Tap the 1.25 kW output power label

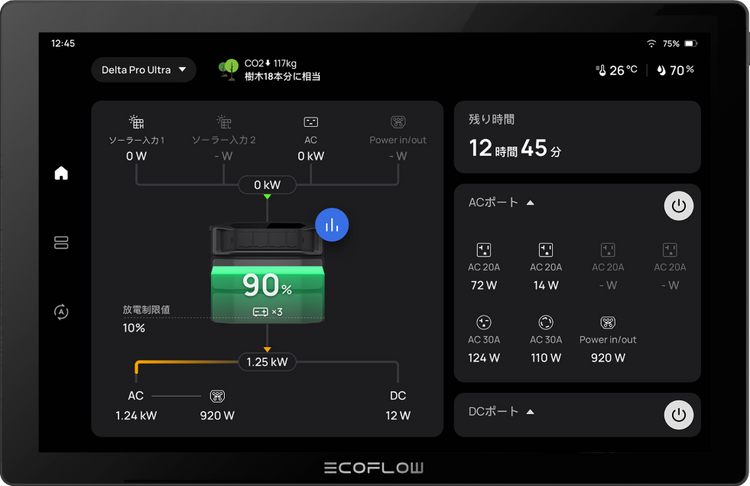[x=267, y=362]
